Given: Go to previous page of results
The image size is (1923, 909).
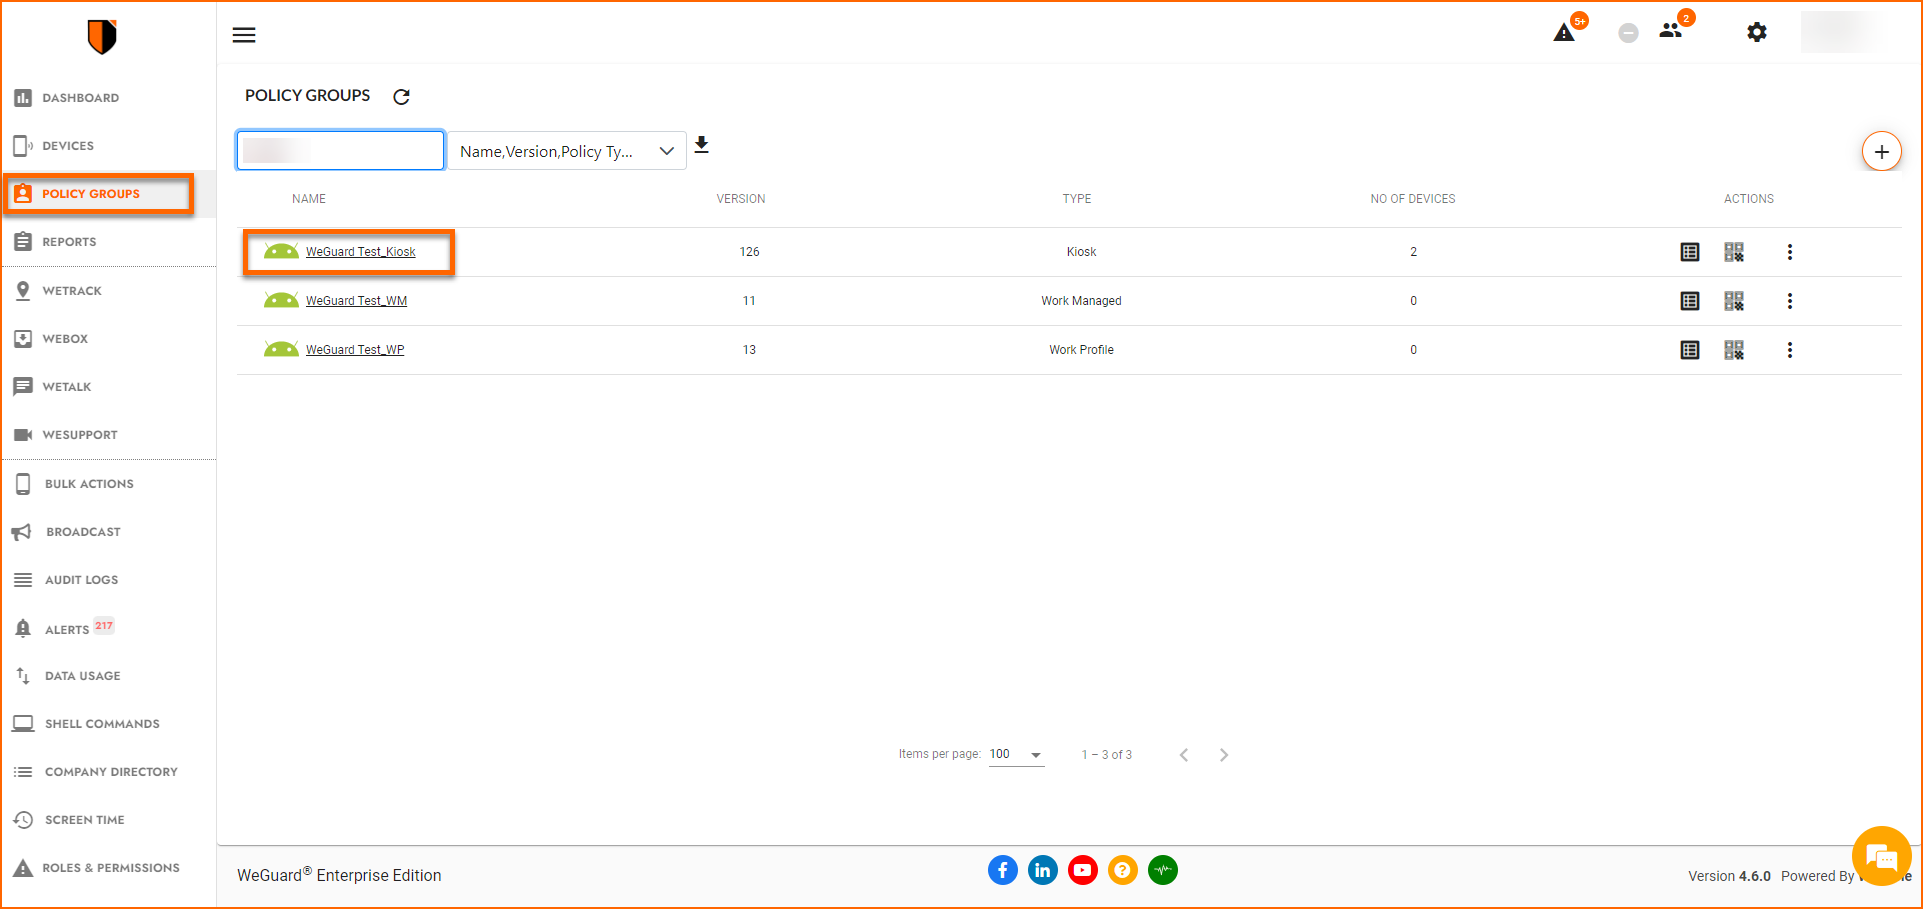Looking at the screenshot, I should 1184,755.
